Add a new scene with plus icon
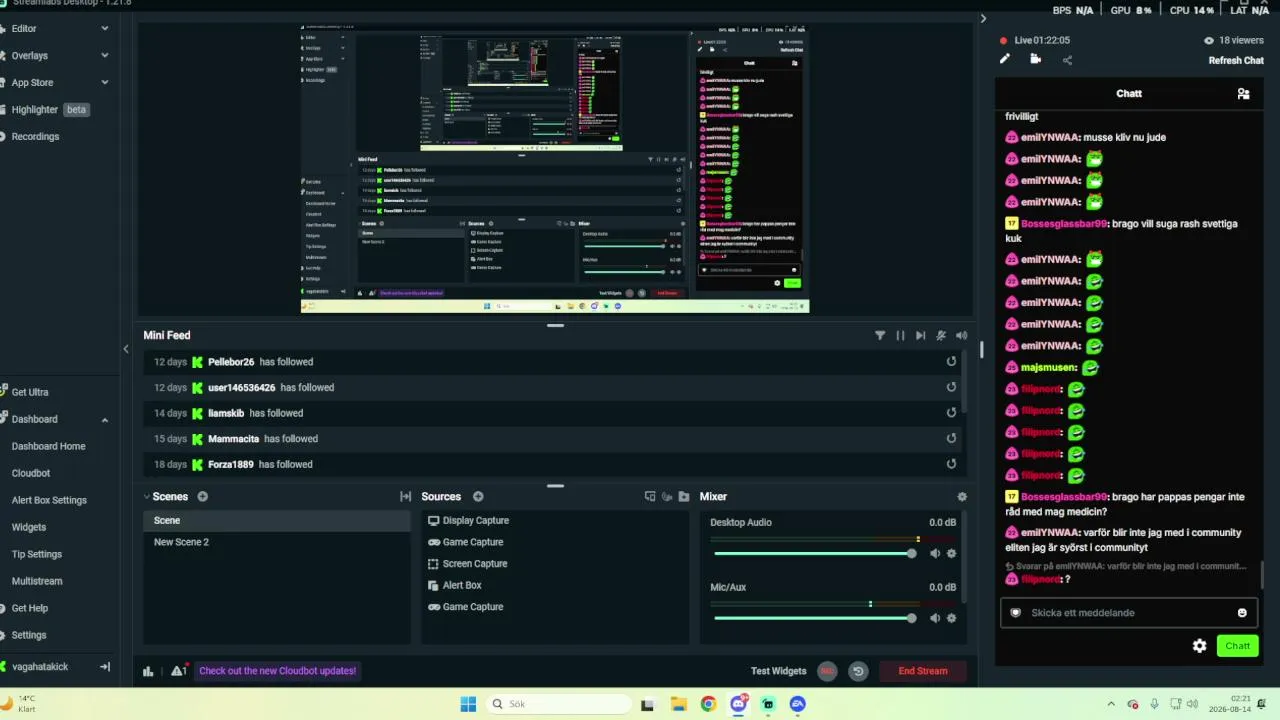The height and width of the screenshot is (720, 1280). click(202, 496)
